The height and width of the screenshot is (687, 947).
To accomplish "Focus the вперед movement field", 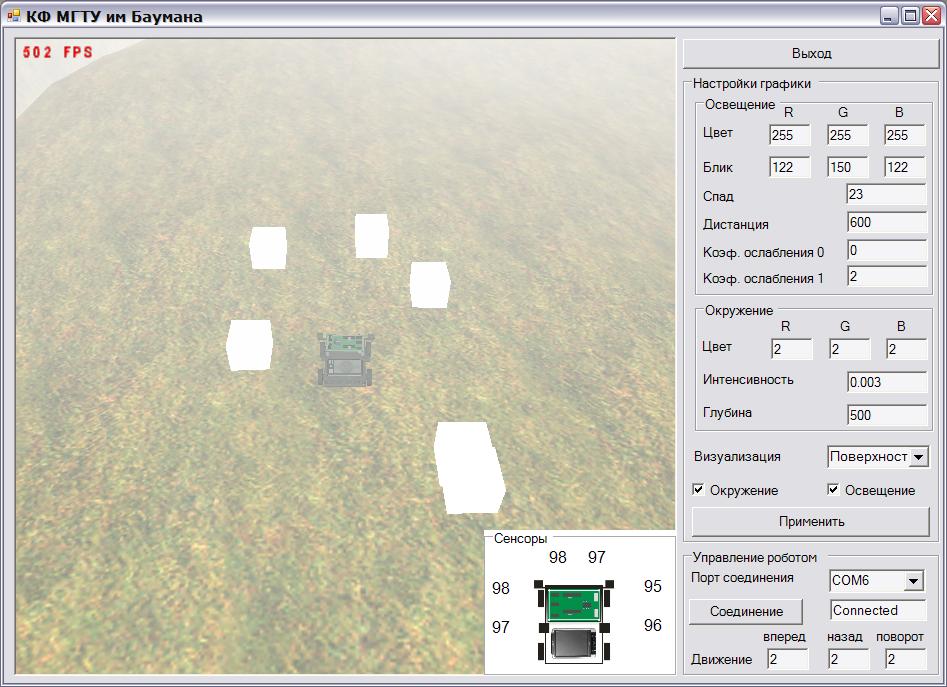I will click(x=787, y=658).
